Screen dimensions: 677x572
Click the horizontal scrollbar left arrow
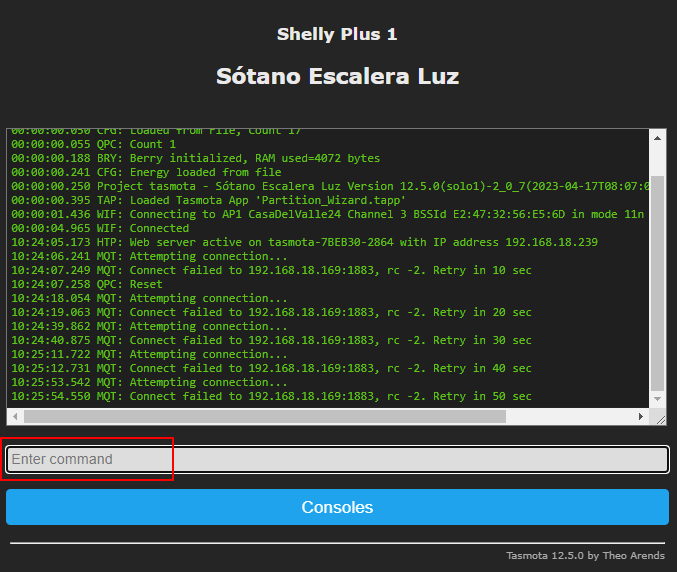[x=15, y=416]
